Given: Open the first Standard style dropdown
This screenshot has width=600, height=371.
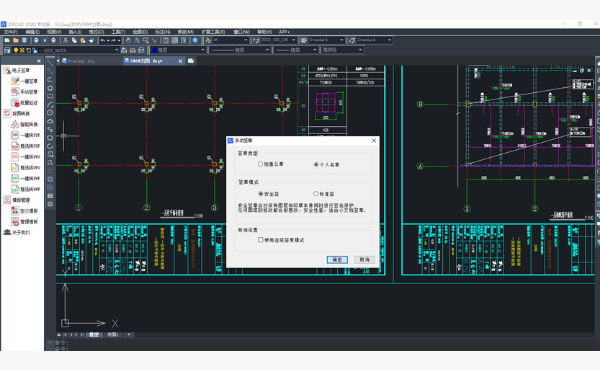Looking at the screenshot, I should [341, 40].
